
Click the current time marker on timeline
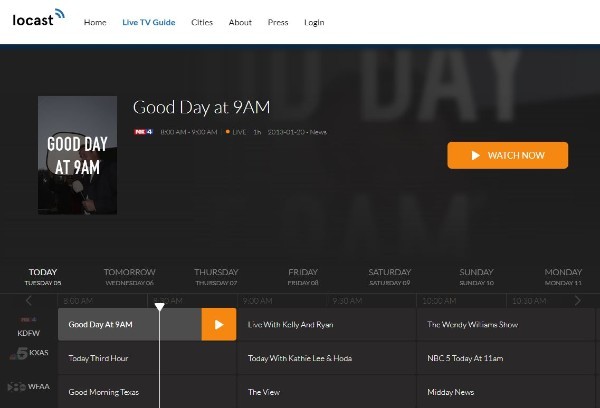click(160, 306)
